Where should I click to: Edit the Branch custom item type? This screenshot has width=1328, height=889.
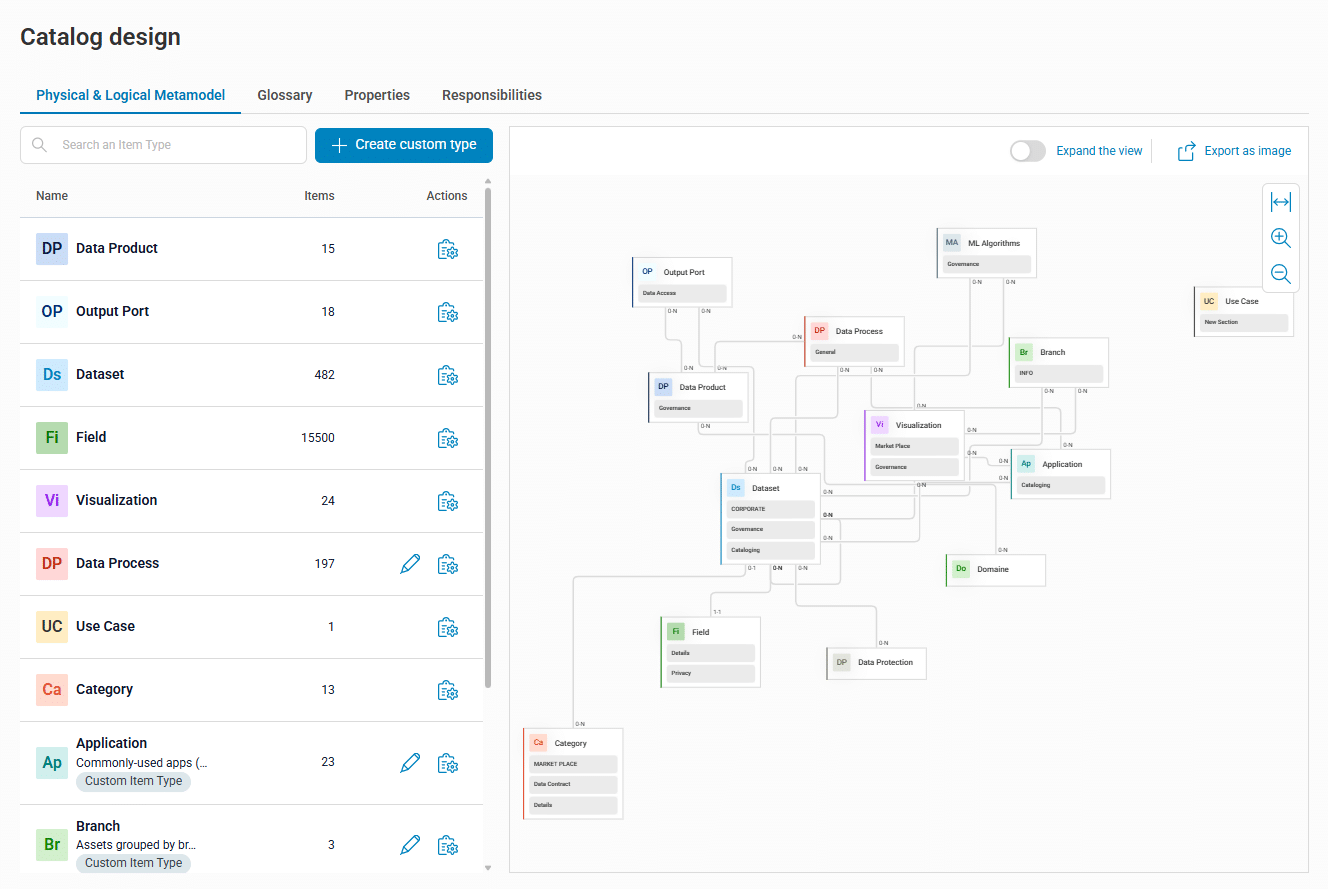[x=409, y=845]
